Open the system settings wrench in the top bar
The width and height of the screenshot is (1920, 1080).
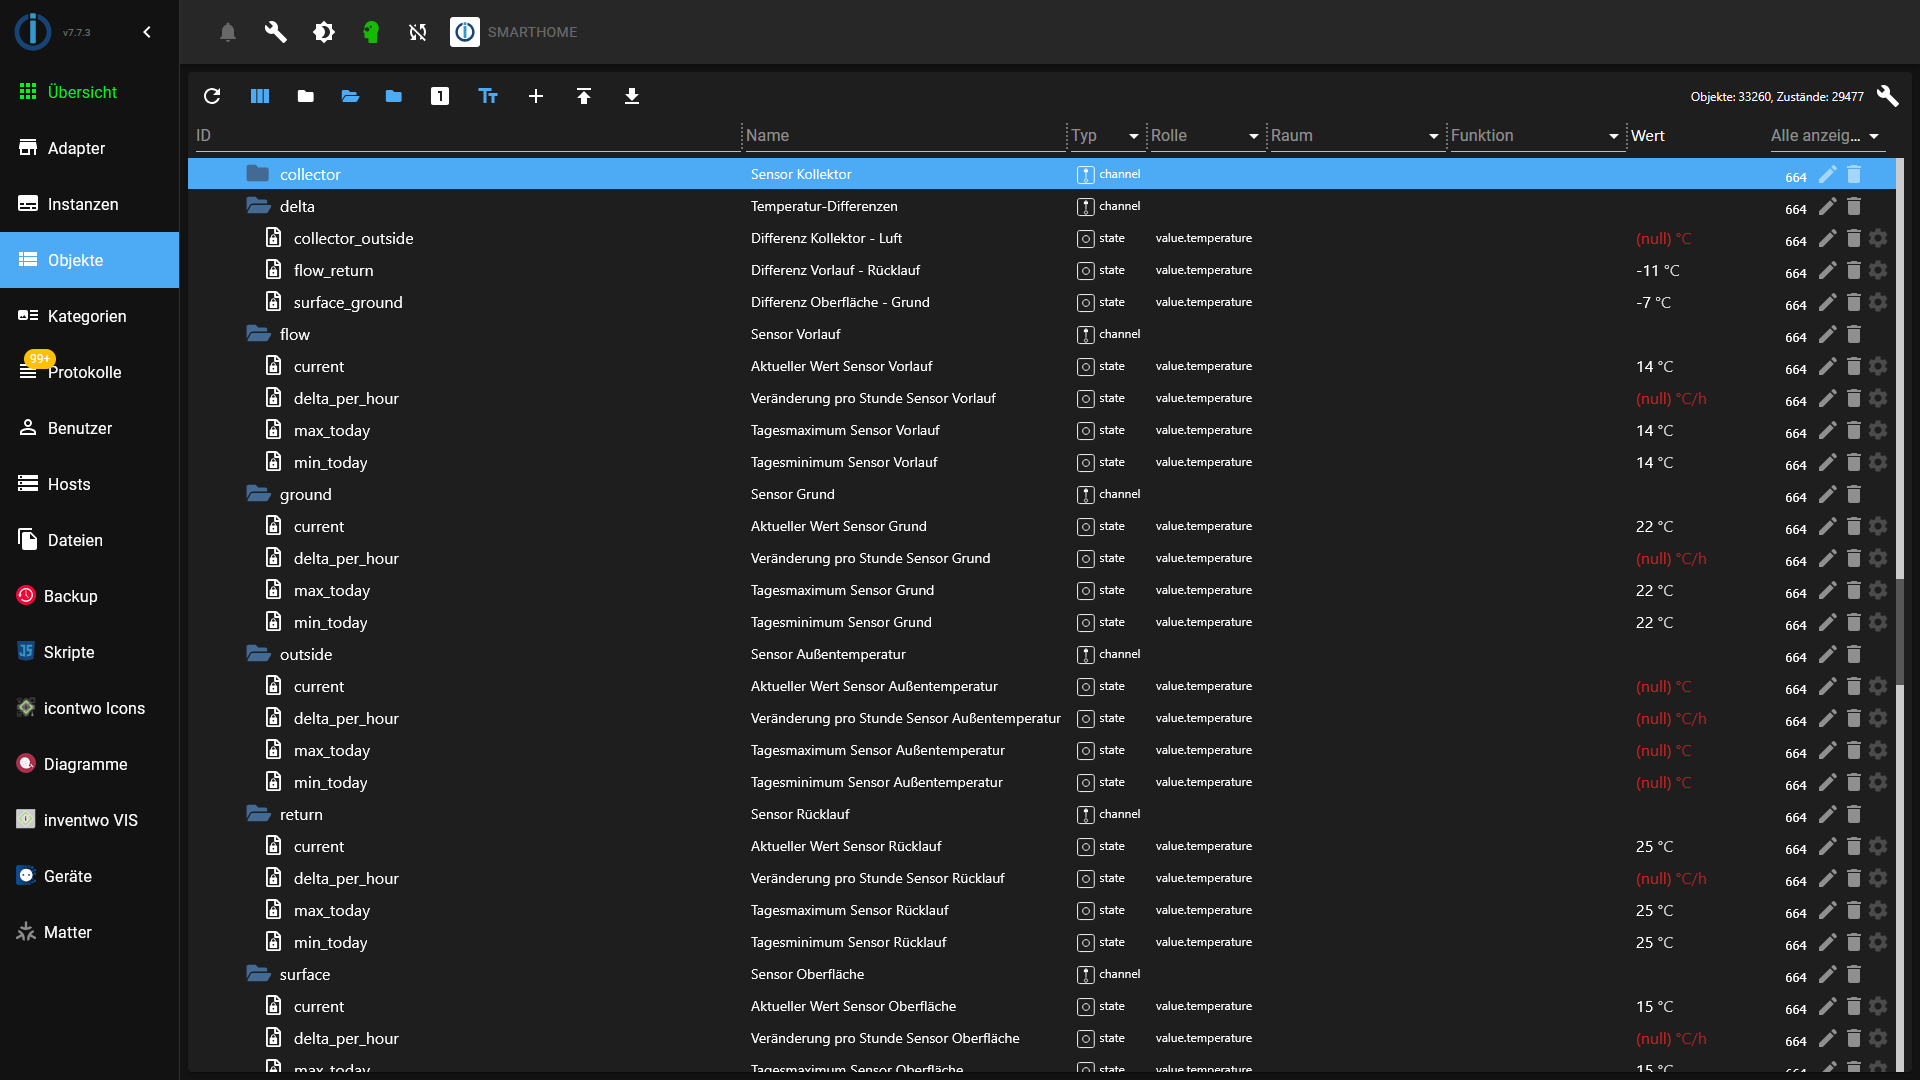275,32
